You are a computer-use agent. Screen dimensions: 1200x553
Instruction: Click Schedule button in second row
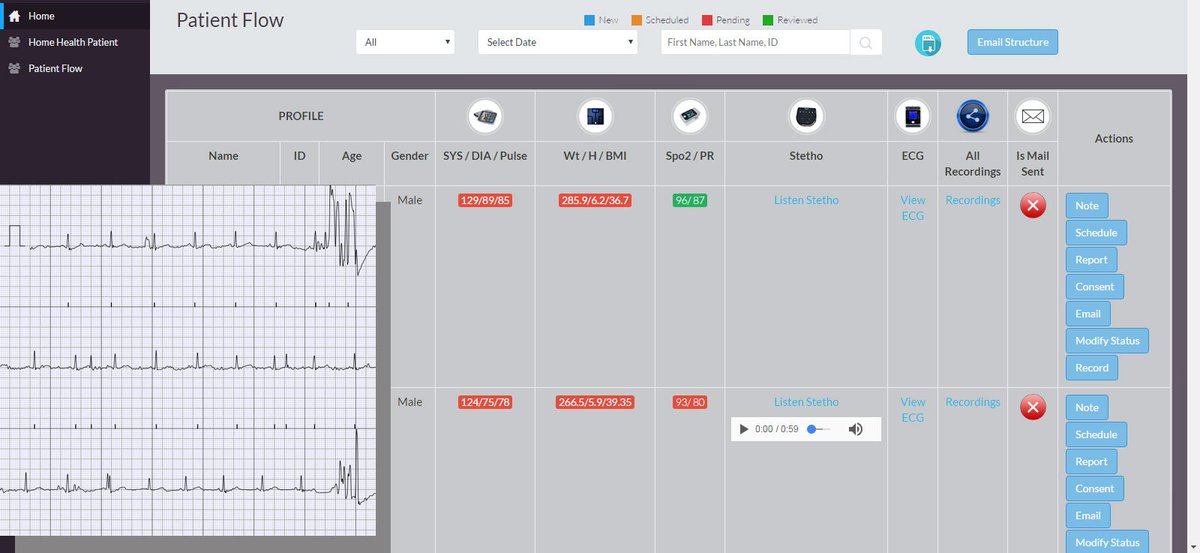pos(1096,435)
